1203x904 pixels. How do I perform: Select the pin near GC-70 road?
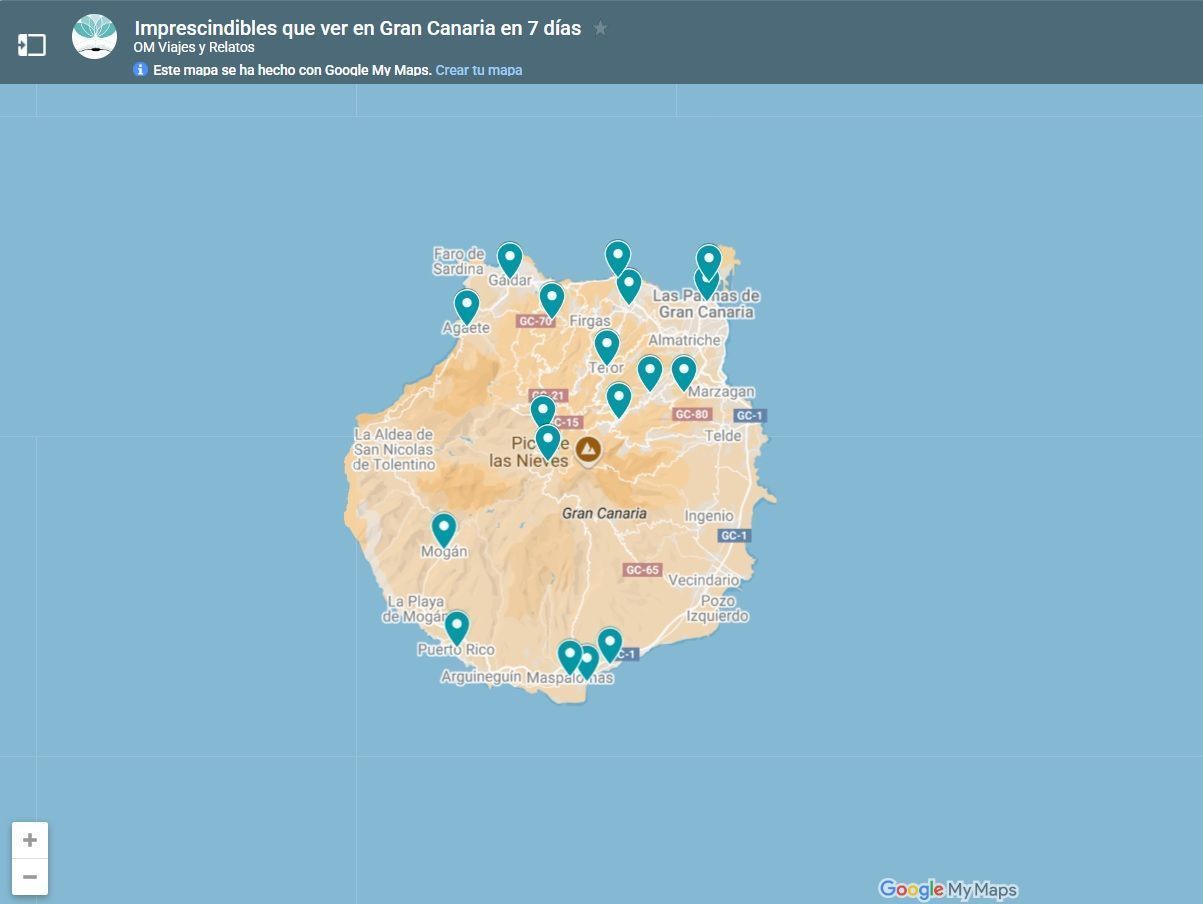[552, 300]
